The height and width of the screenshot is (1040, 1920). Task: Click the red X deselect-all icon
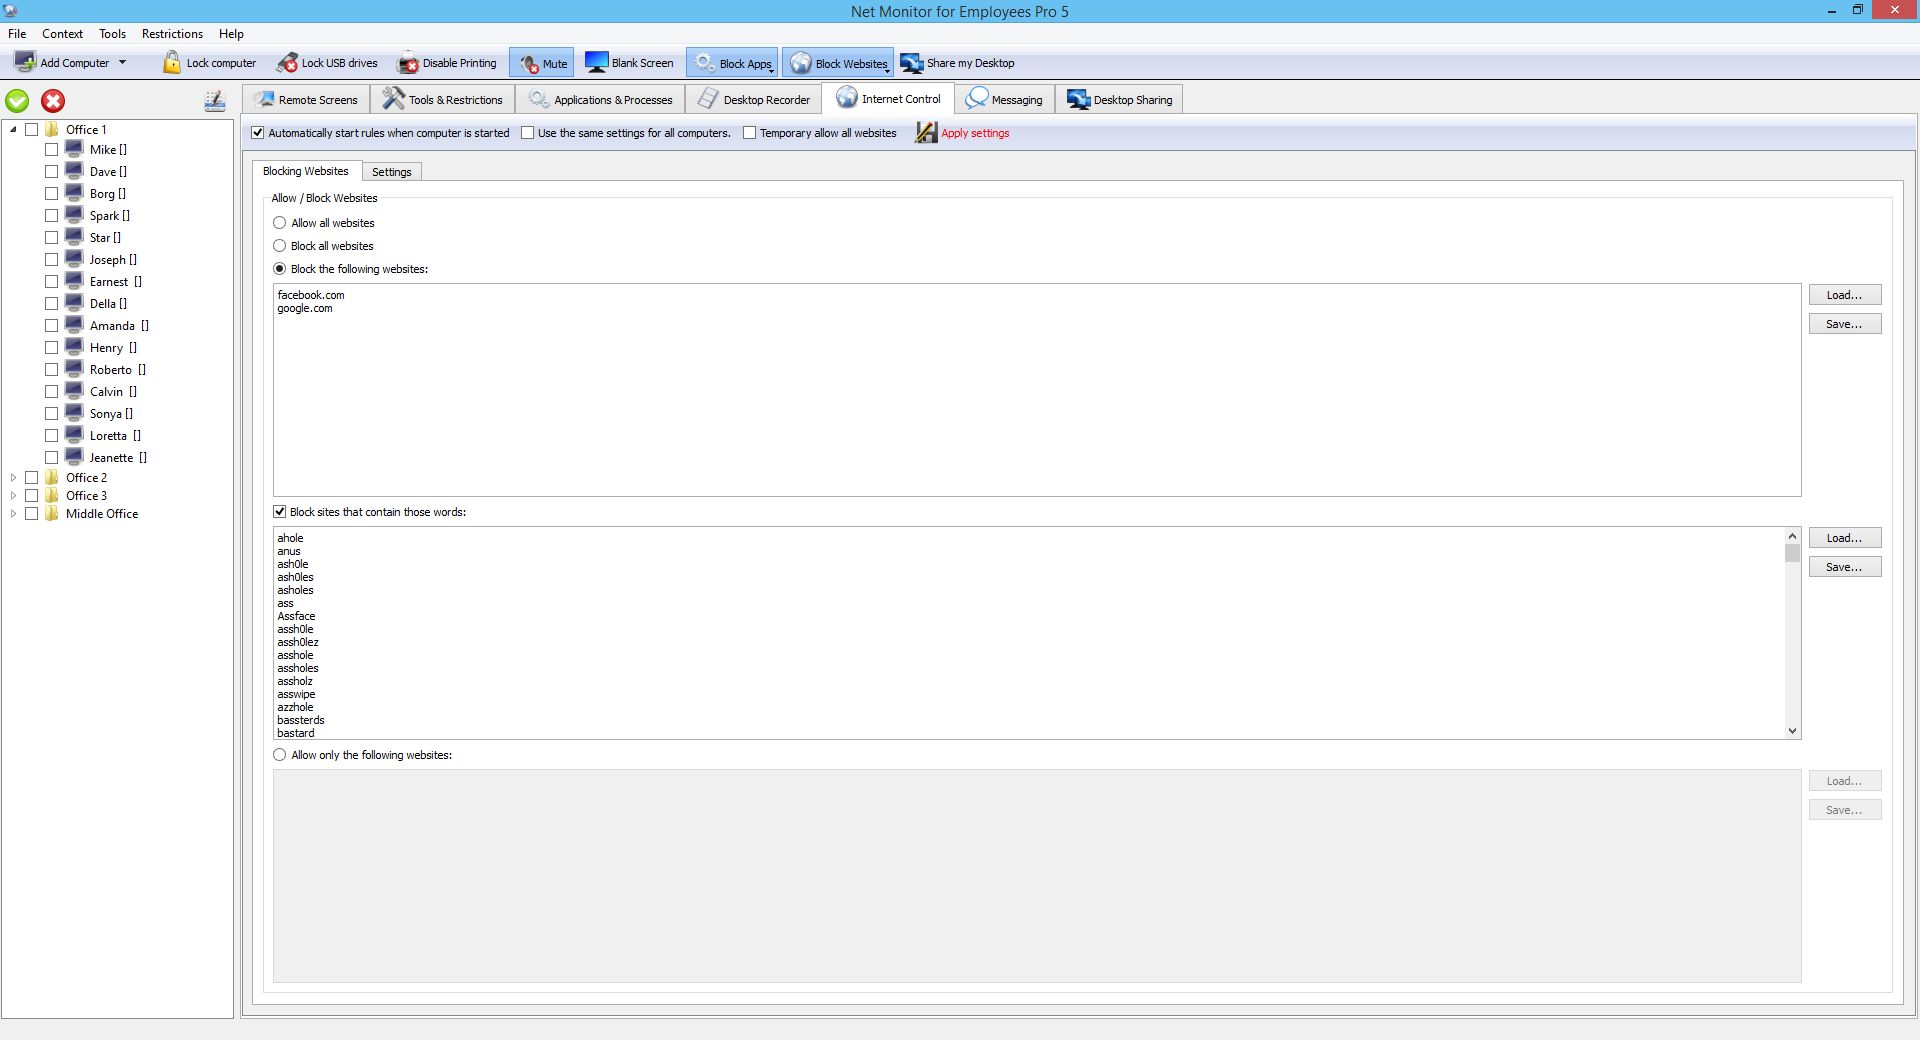pos(53,101)
